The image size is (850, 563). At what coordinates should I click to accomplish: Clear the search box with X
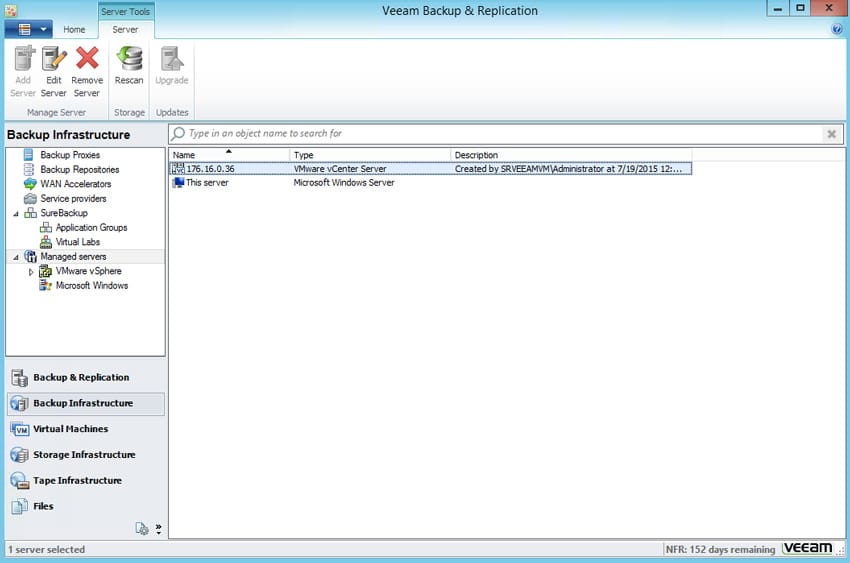[x=831, y=134]
